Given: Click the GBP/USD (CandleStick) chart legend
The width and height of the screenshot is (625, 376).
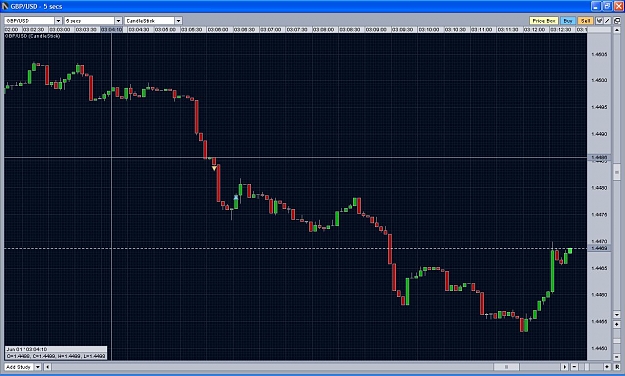Looking at the screenshot, I should click(33, 36).
